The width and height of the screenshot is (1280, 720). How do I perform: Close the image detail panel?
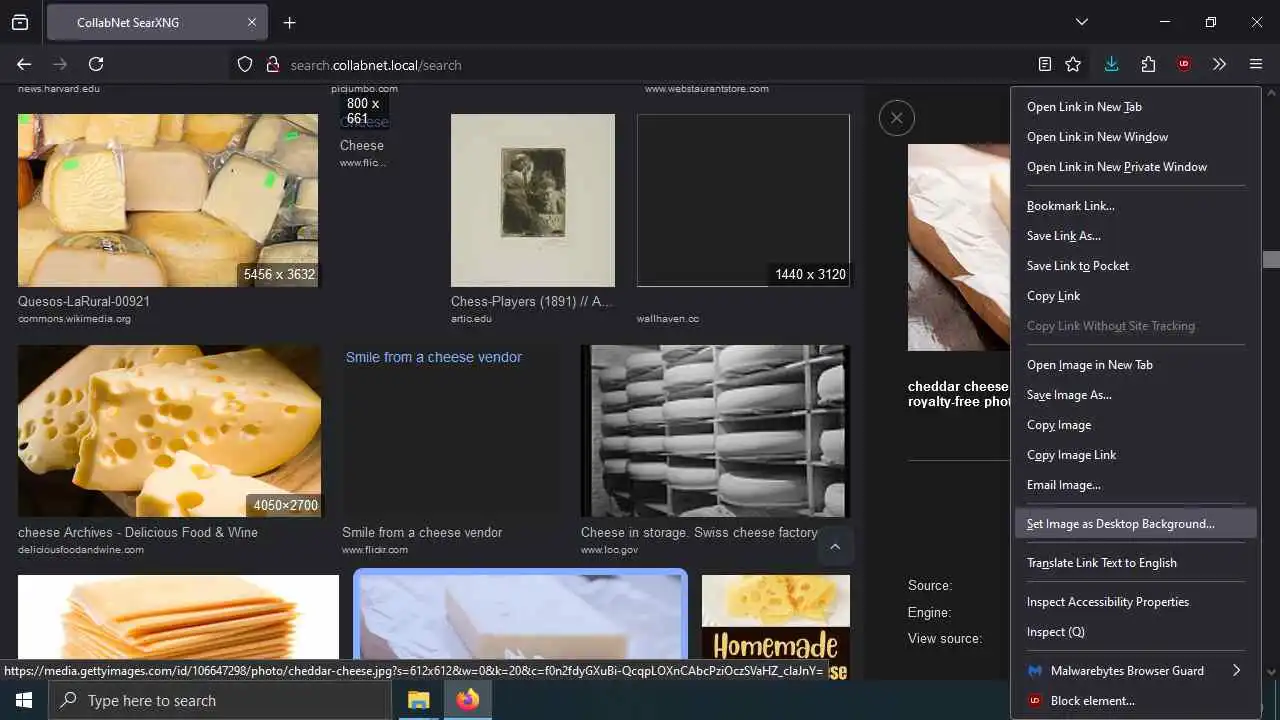(897, 118)
